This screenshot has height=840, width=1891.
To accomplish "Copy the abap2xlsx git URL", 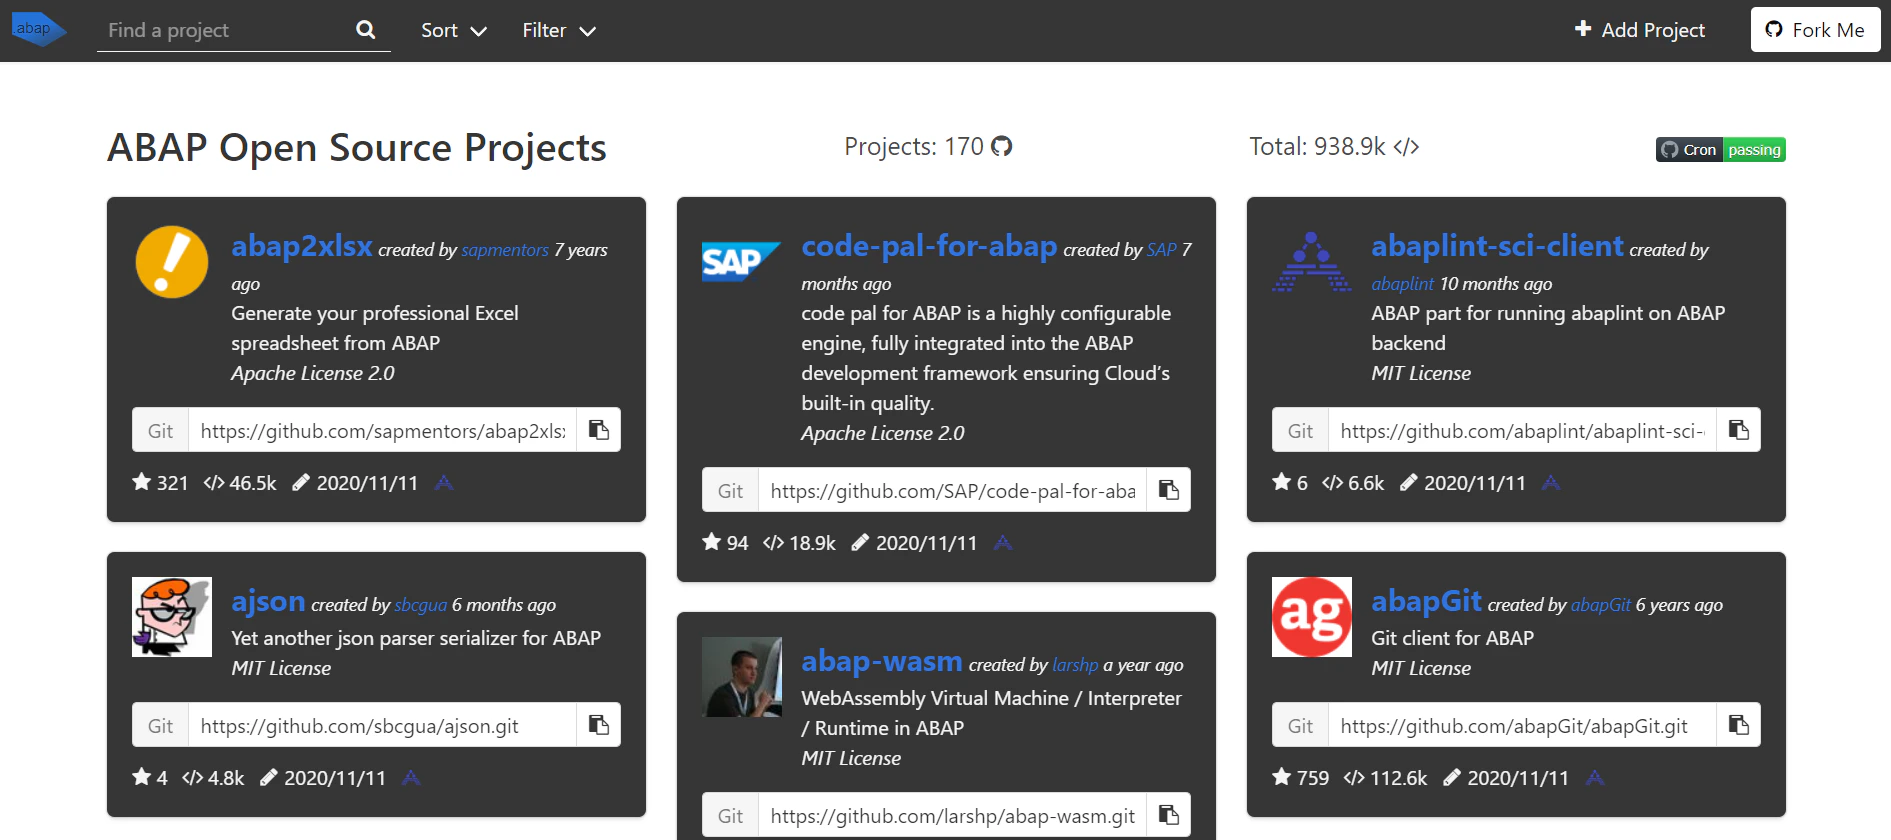I will (x=598, y=430).
